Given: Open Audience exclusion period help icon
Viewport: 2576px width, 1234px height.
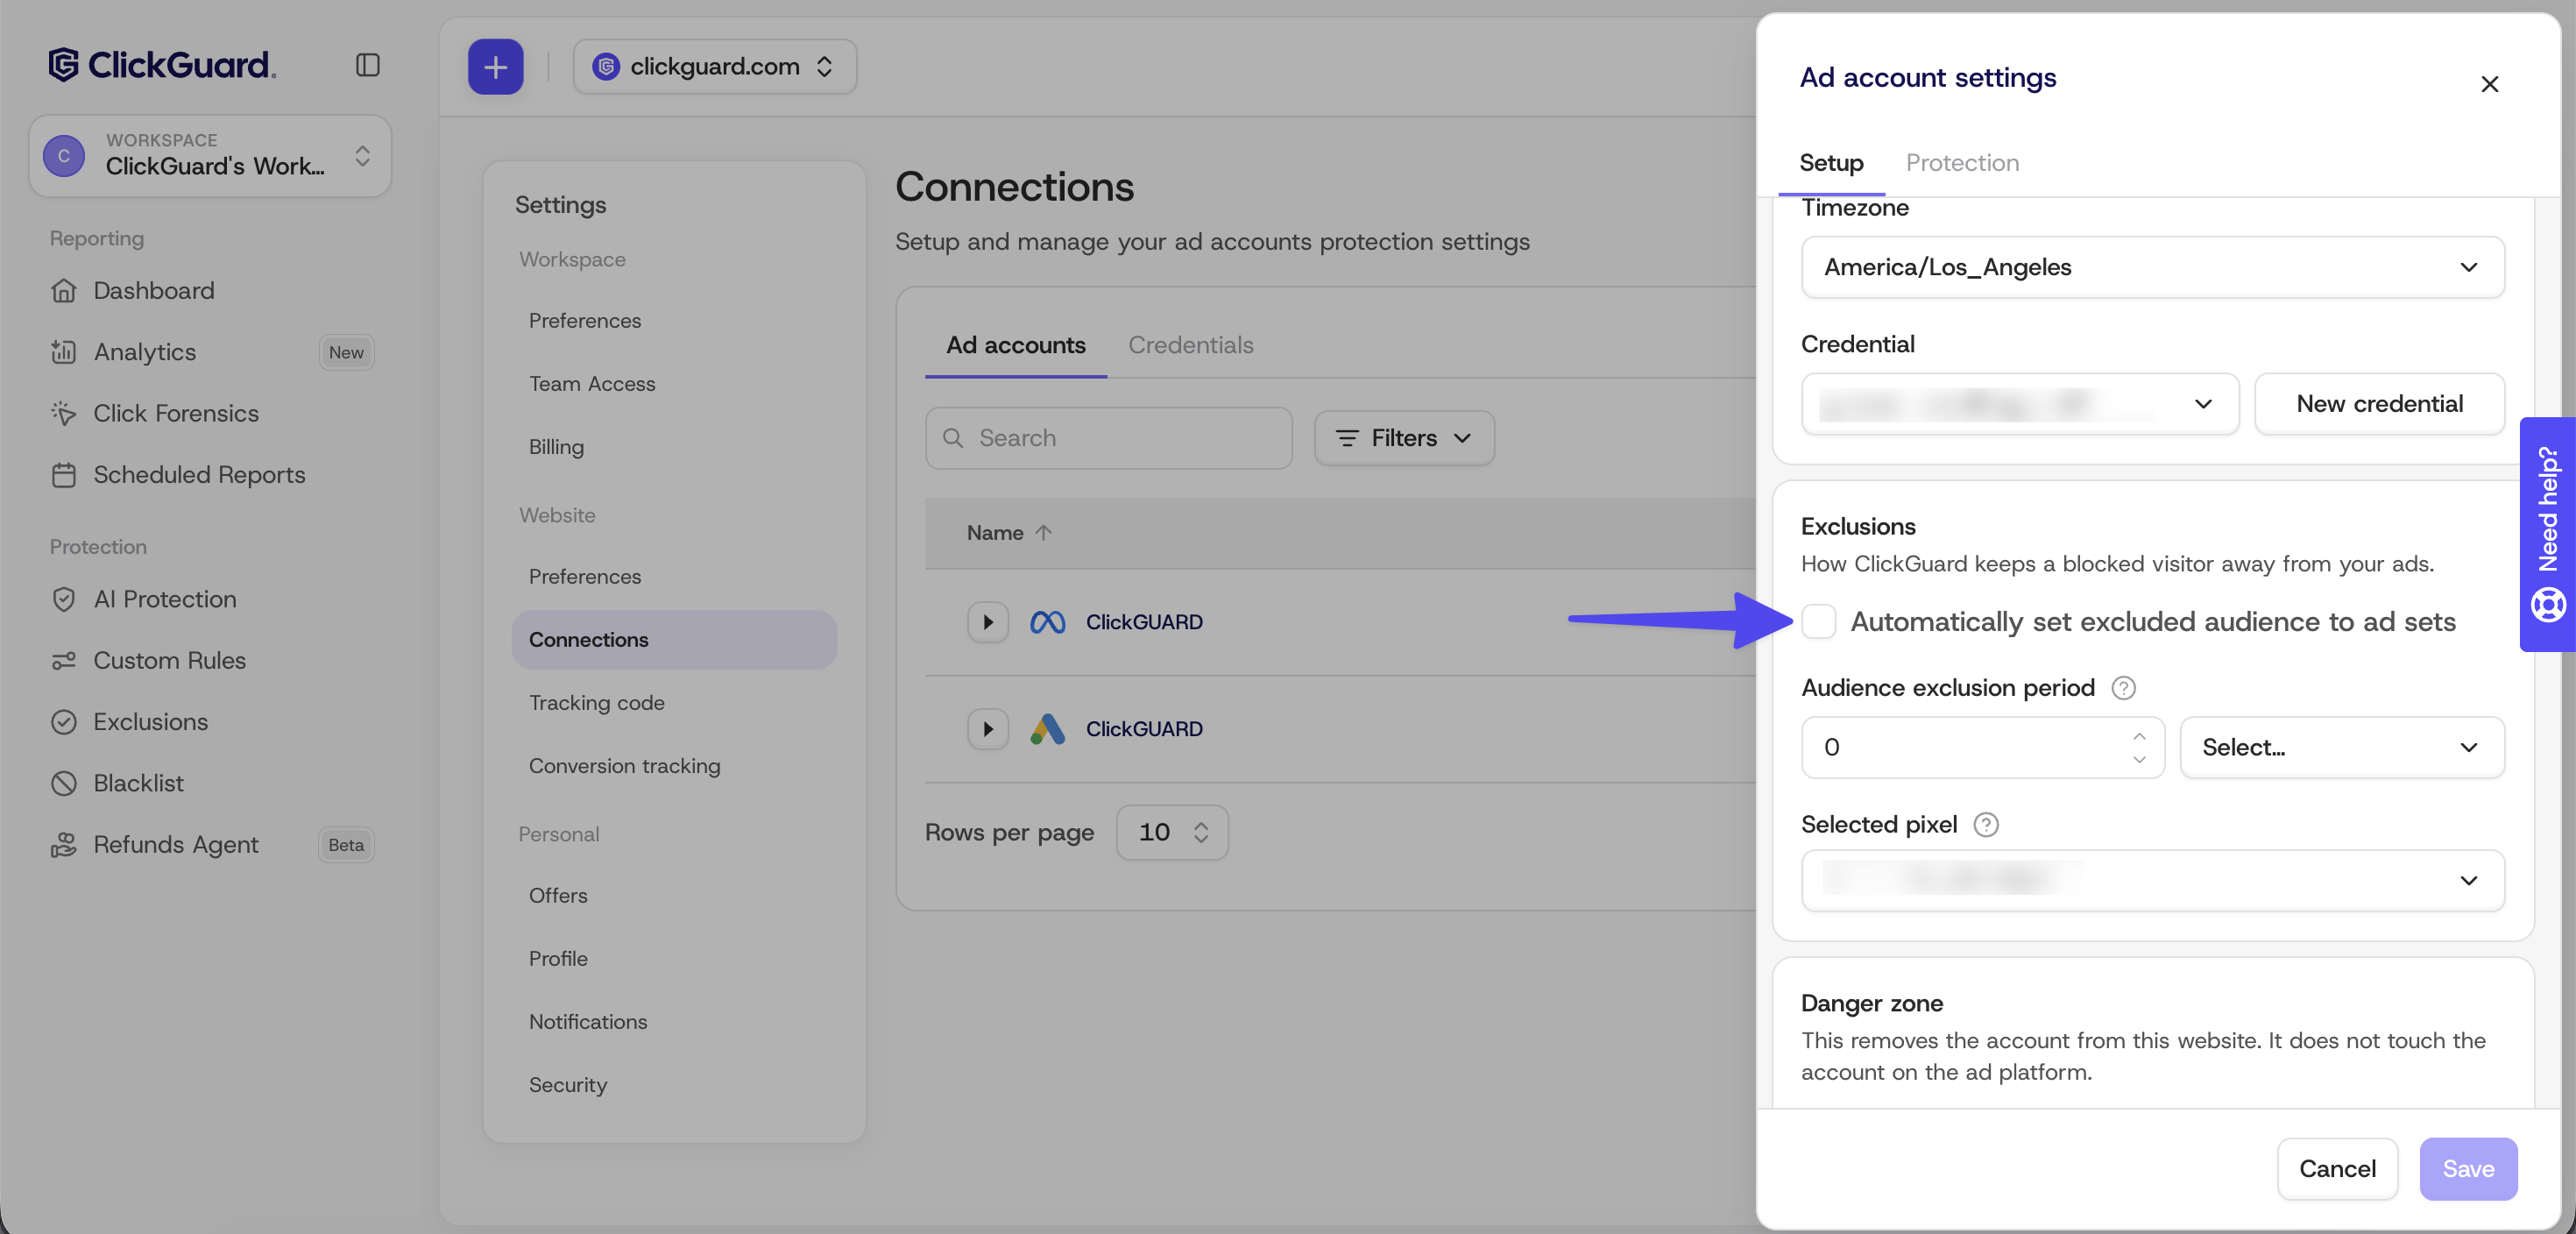Looking at the screenshot, I should (x=2123, y=688).
